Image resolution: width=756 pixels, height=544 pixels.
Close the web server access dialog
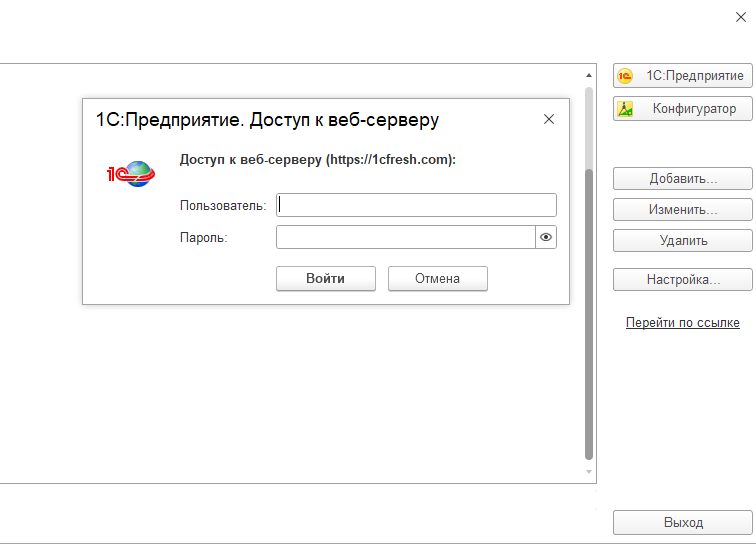[x=549, y=119]
